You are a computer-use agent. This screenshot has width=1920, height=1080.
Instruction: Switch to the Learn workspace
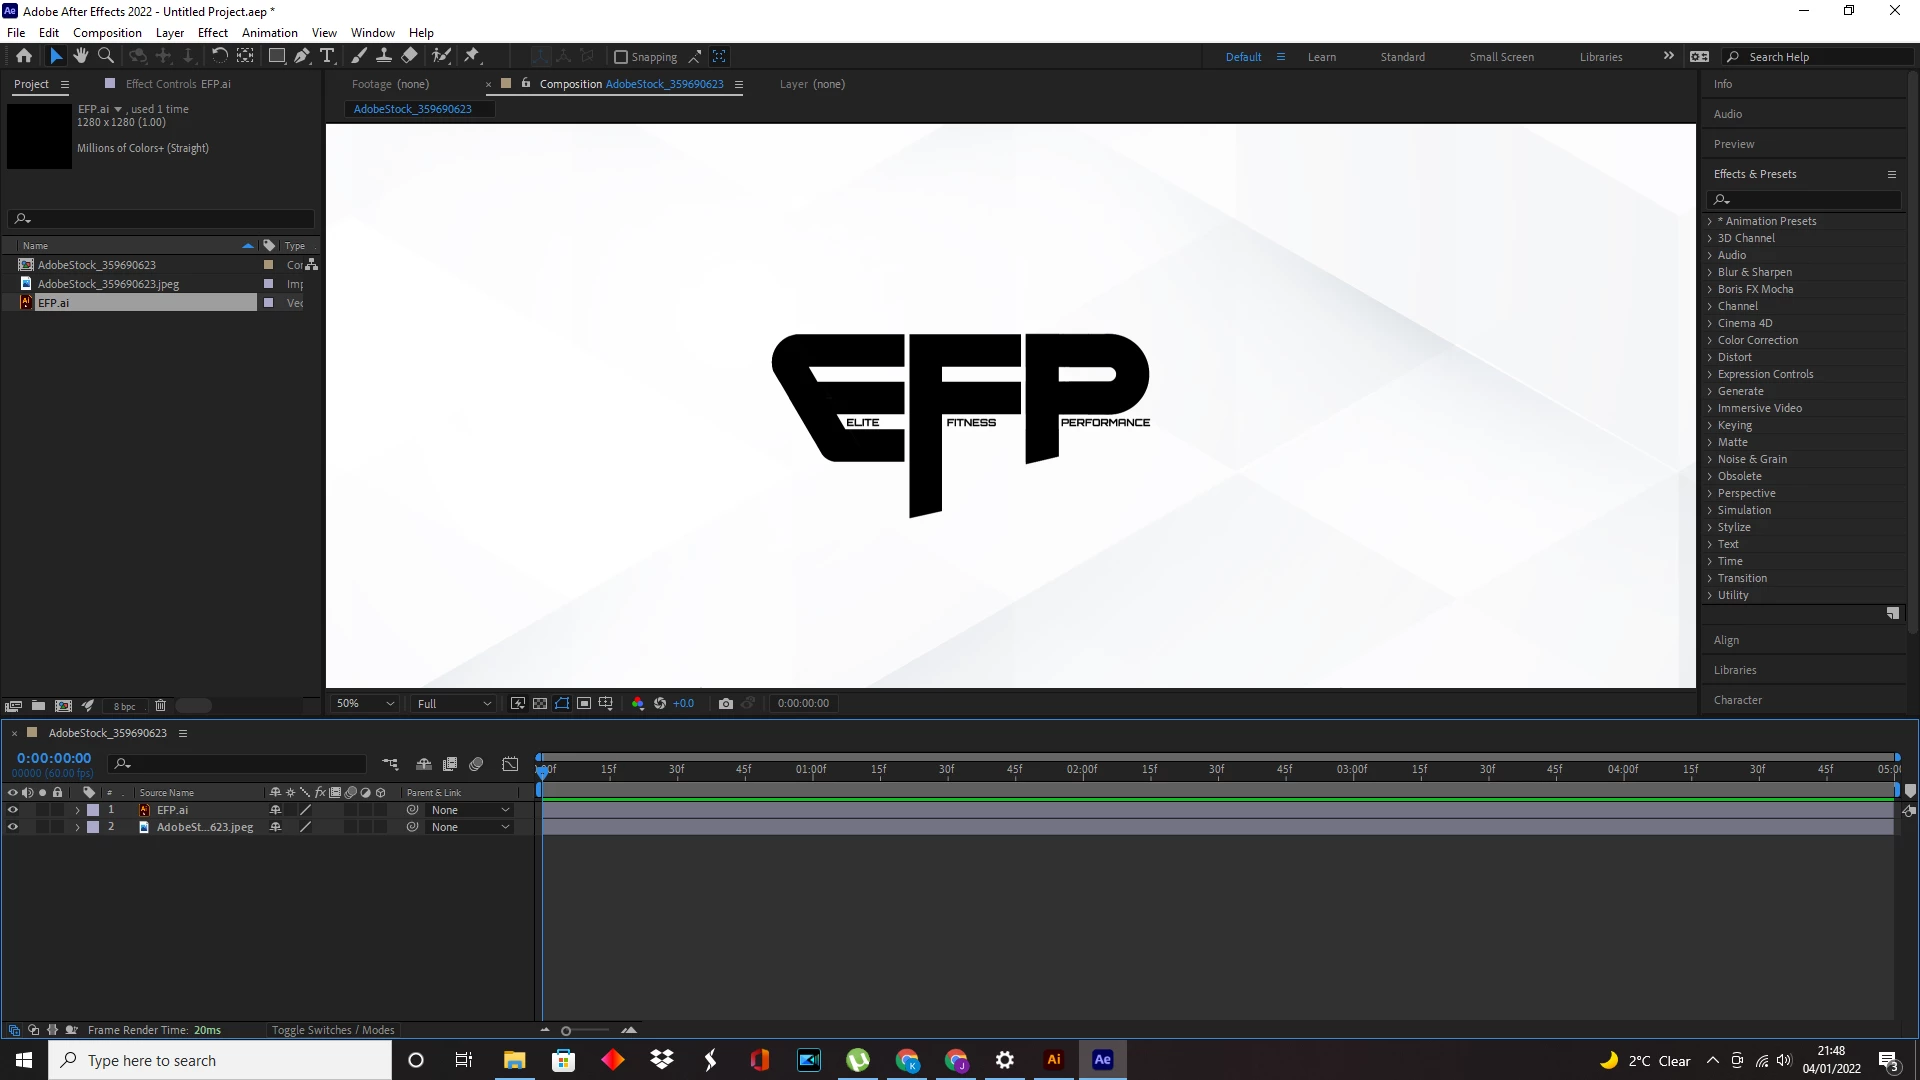[1321, 57]
